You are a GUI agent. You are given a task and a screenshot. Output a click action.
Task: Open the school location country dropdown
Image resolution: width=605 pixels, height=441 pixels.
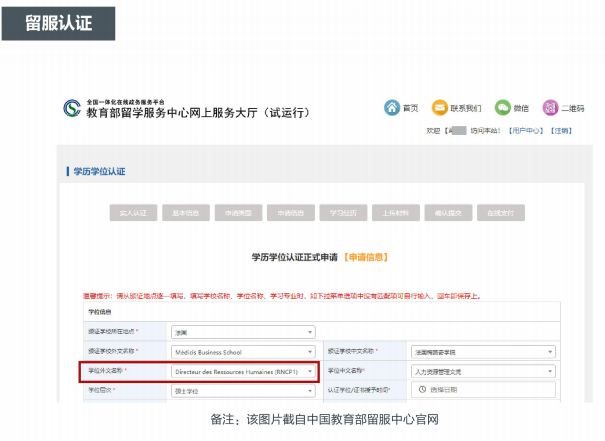(243, 332)
